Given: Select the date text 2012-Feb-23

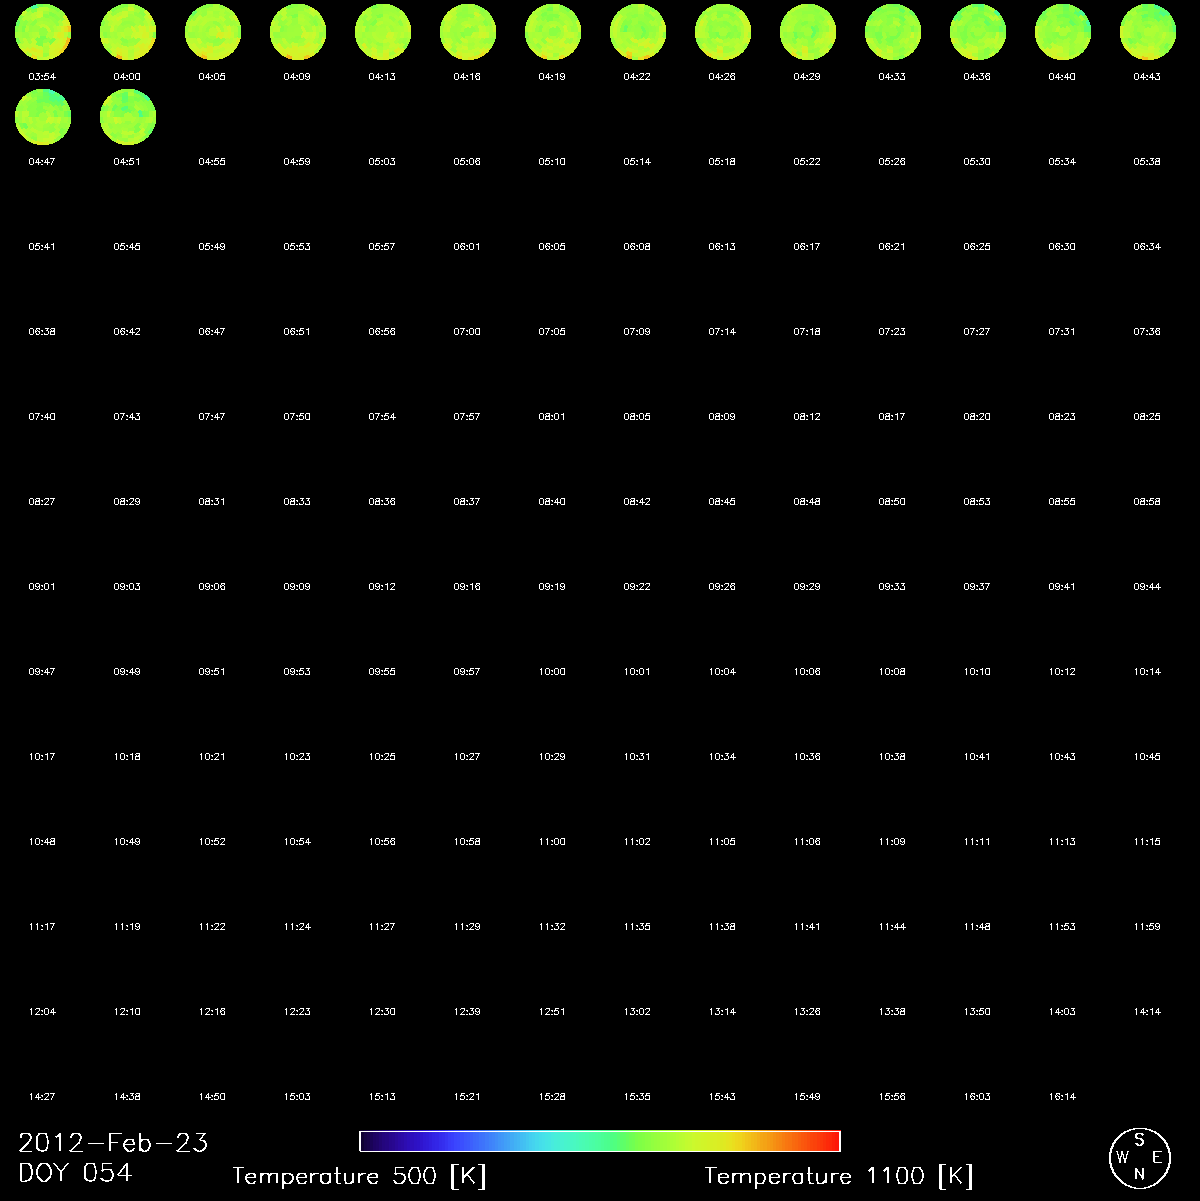Looking at the screenshot, I should click(x=114, y=1143).
